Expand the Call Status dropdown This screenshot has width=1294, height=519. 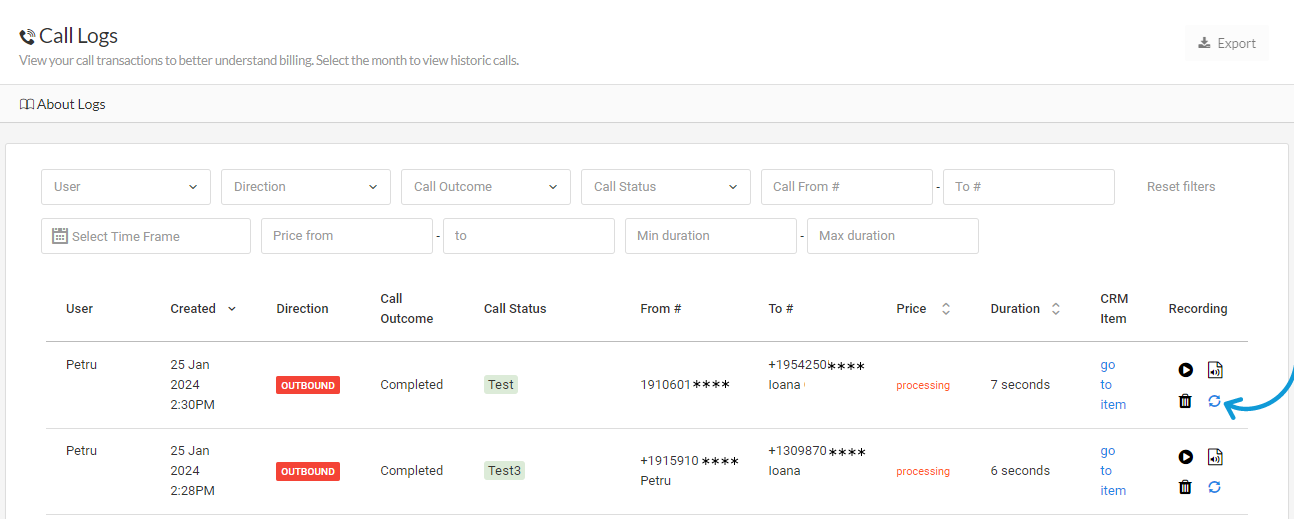click(665, 187)
